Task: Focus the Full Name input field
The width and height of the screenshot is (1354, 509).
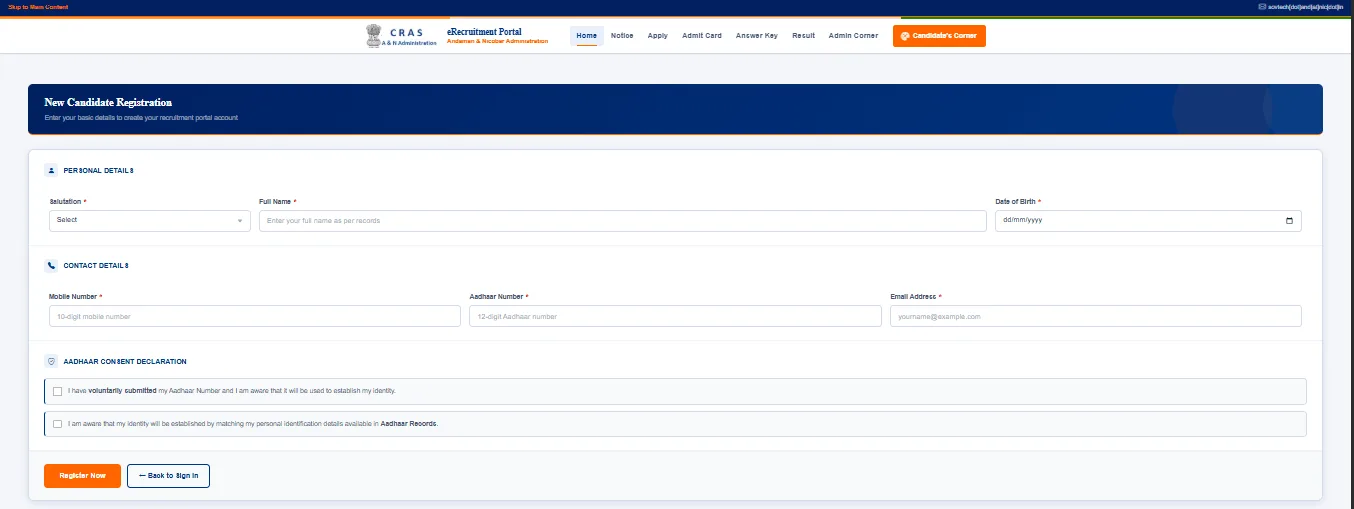Action: click(x=623, y=220)
